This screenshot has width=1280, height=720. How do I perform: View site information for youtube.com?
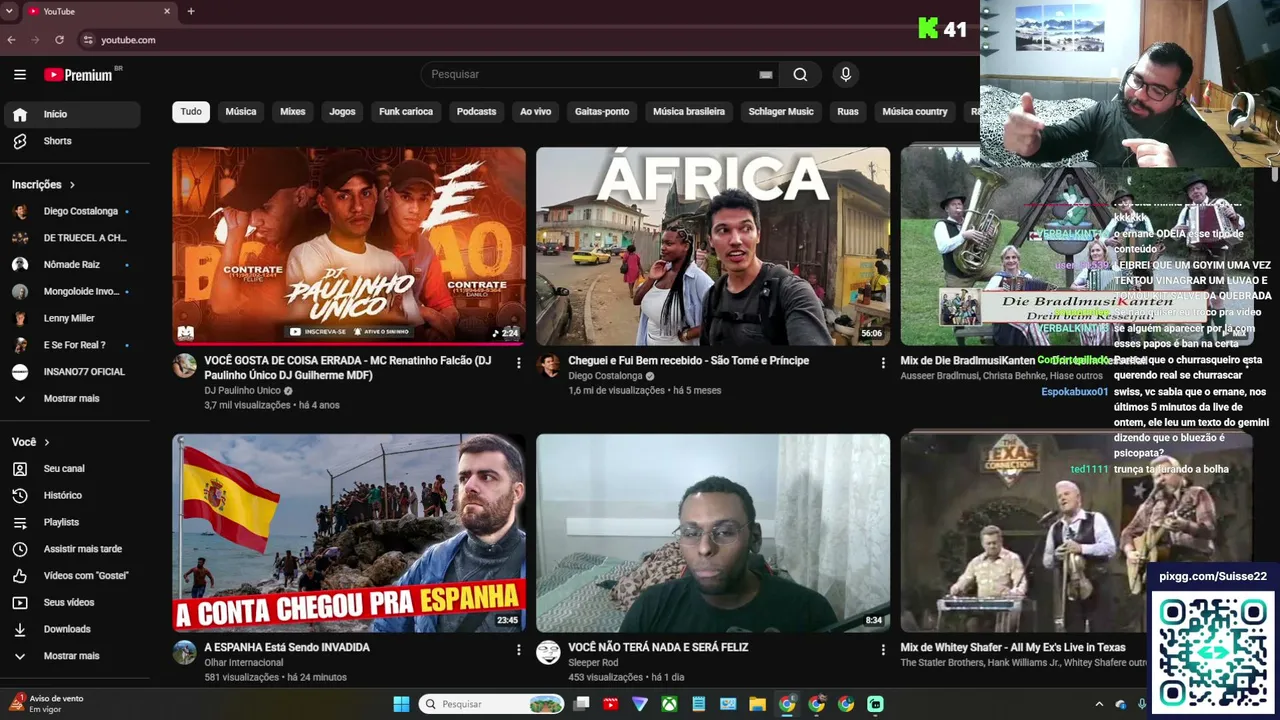point(88,40)
